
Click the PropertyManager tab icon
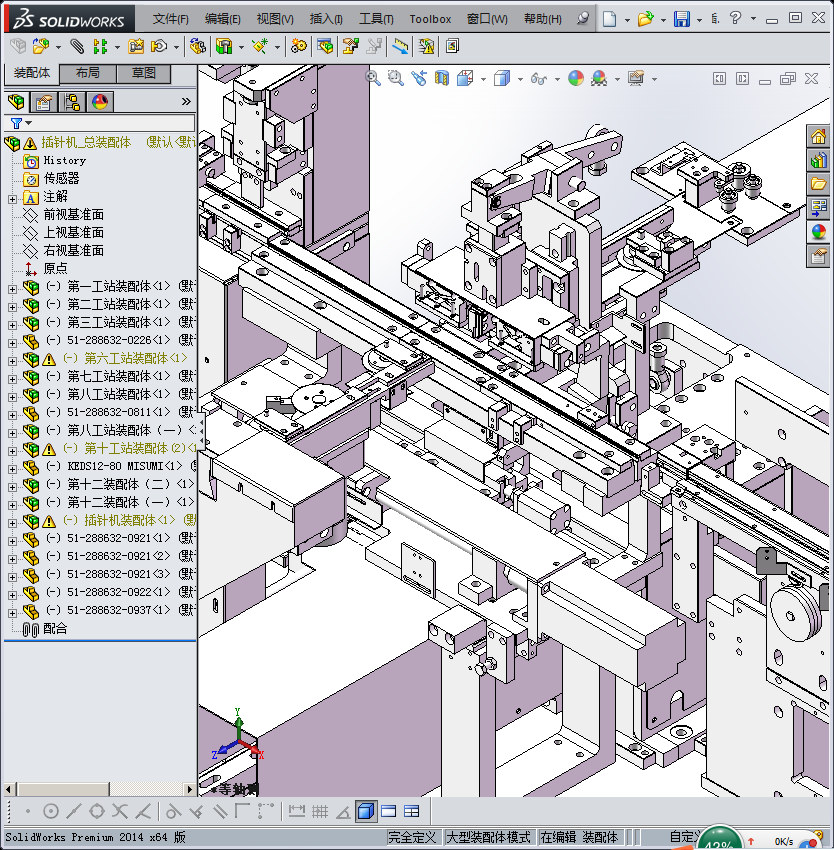pos(44,102)
